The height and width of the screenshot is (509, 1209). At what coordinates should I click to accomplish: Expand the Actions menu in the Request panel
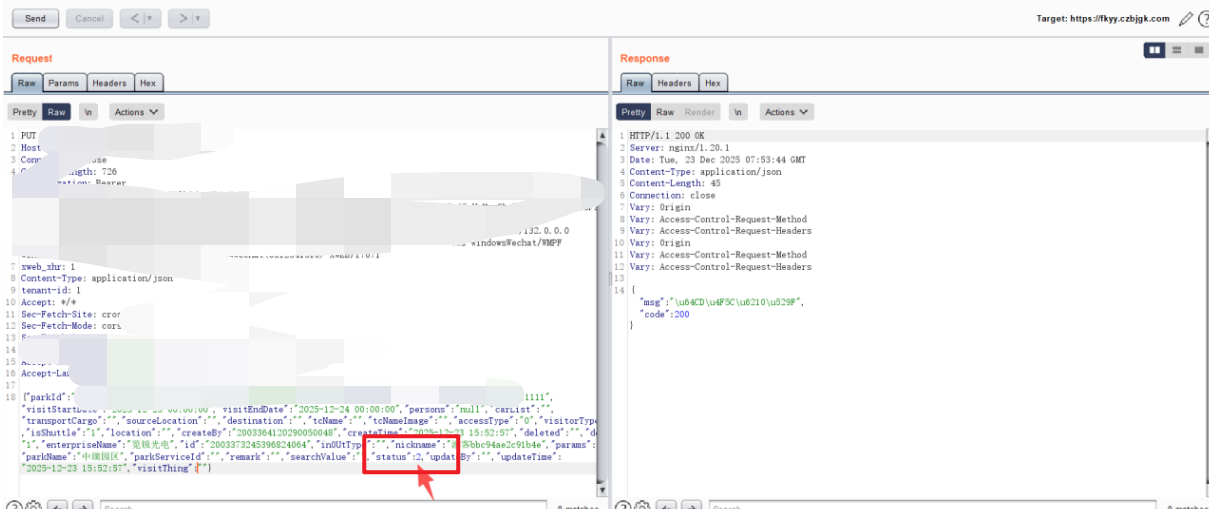tap(137, 112)
